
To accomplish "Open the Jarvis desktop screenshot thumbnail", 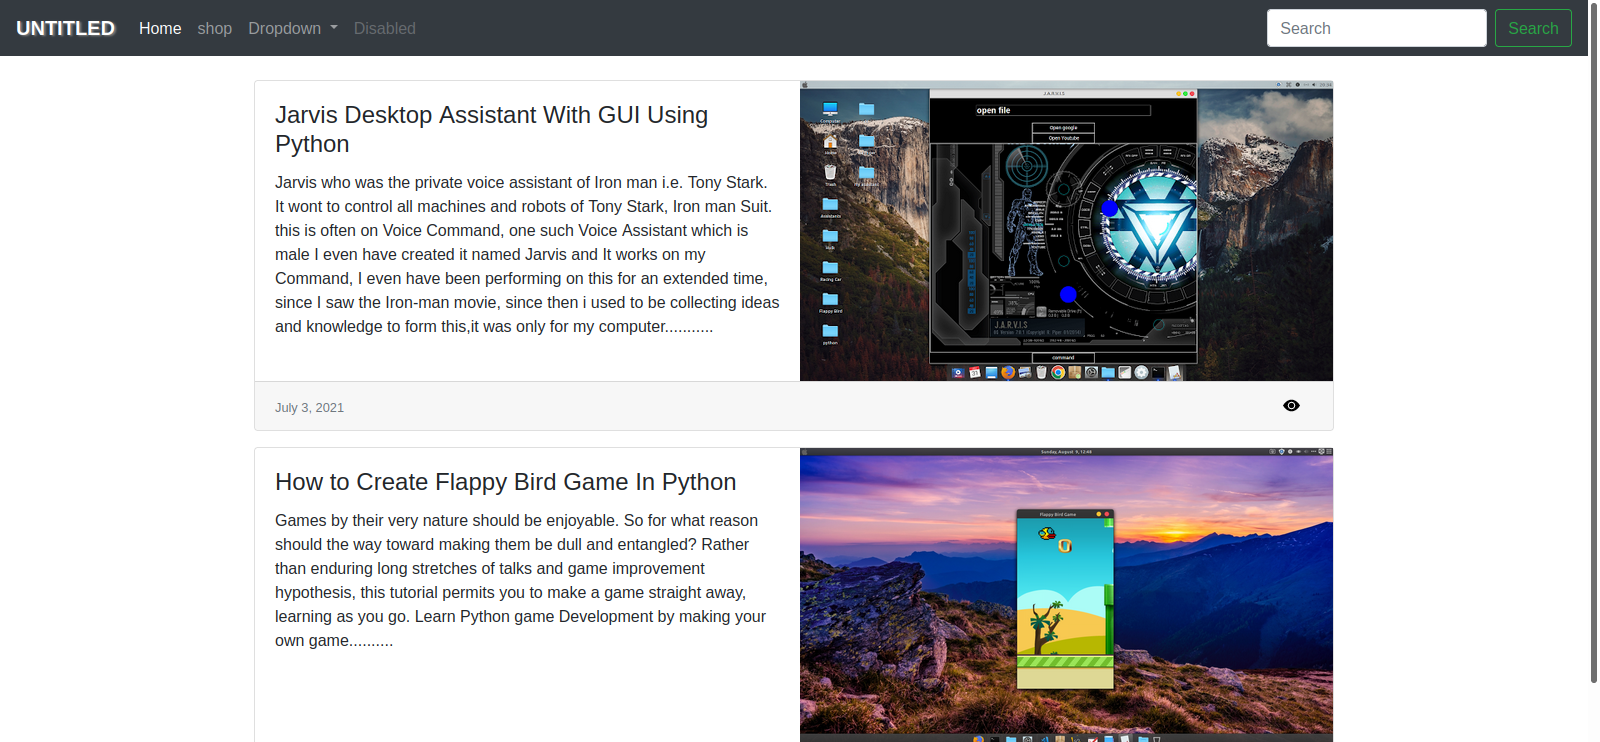I will [x=1066, y=231].
